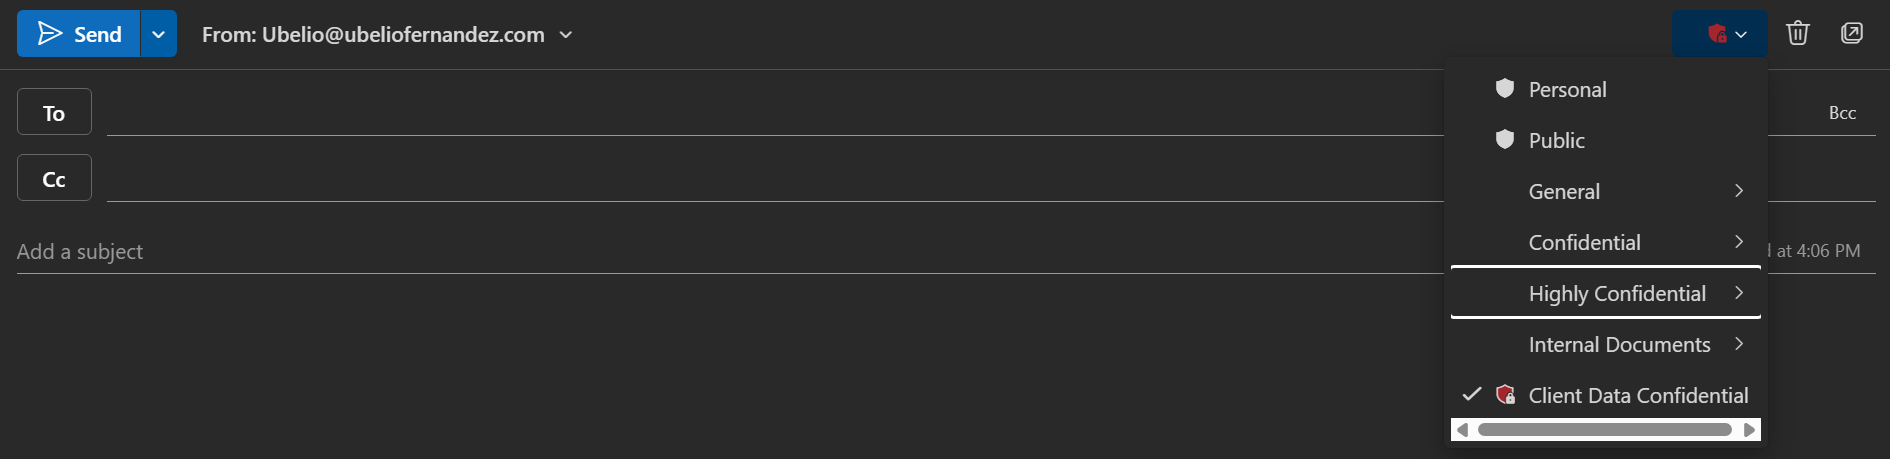Screen dimensions: 1890x459
Task: Discard draft with the trash icon
Action: tap(1797, 34)
